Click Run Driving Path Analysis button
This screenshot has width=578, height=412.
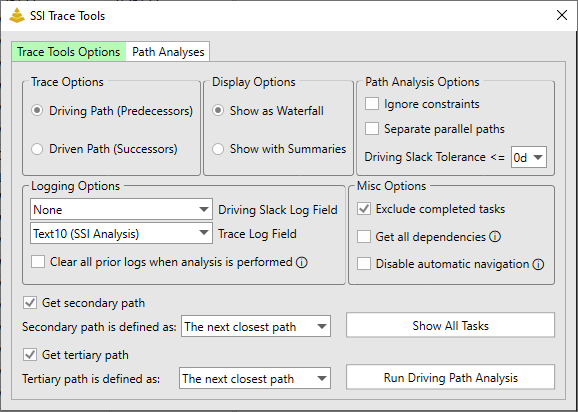coord(450,377)
